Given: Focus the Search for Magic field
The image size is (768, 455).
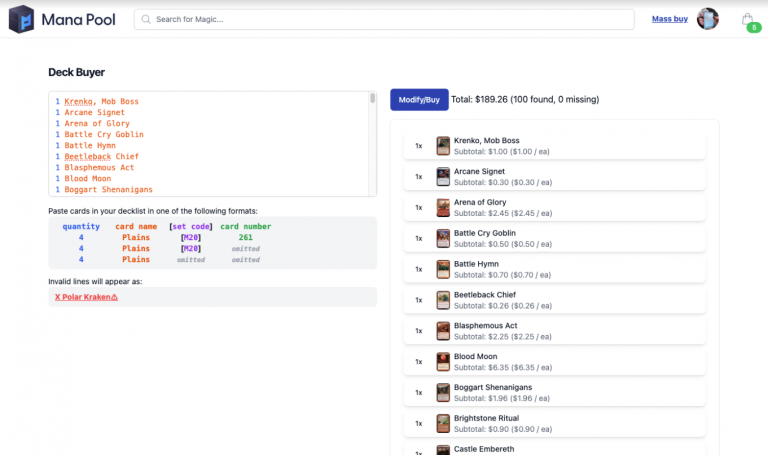Looking at the screenshot, I should (x=390, y=19).
